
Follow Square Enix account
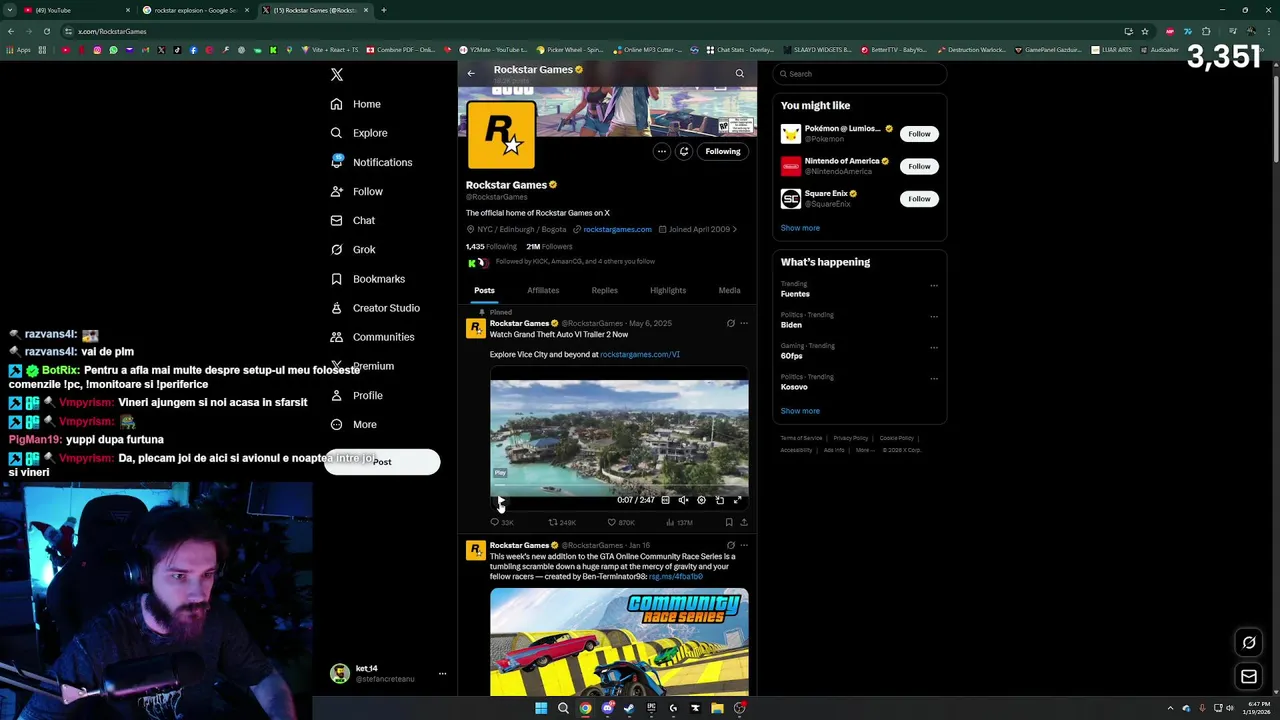pyautogui.click(x=919, y=199)
